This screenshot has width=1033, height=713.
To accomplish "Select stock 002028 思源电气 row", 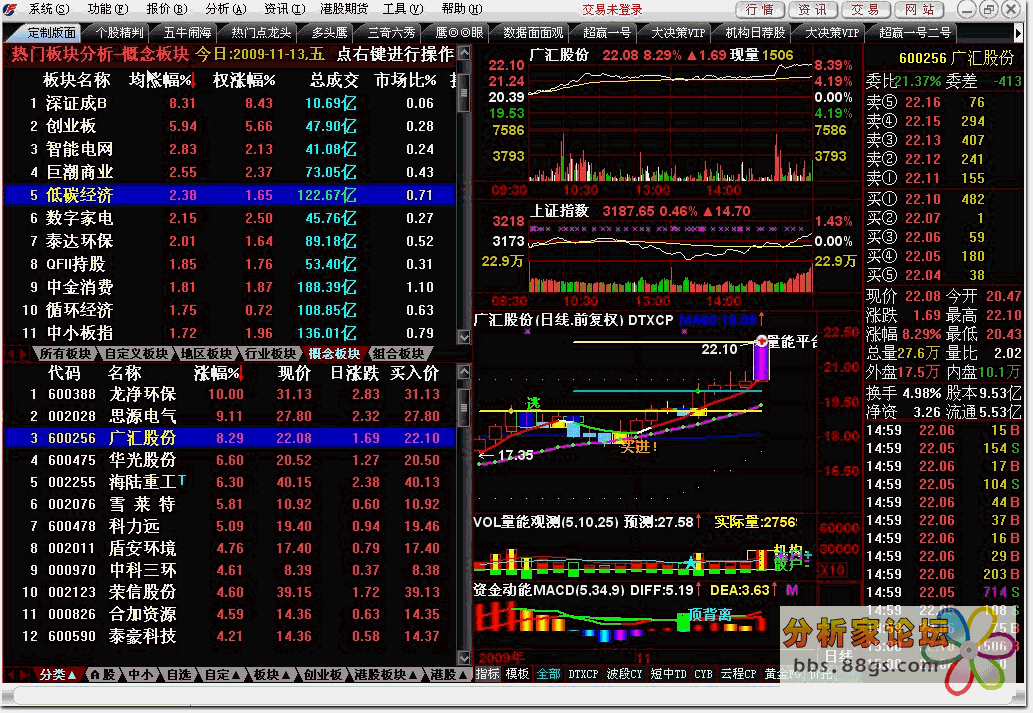I will click(229, 416).
